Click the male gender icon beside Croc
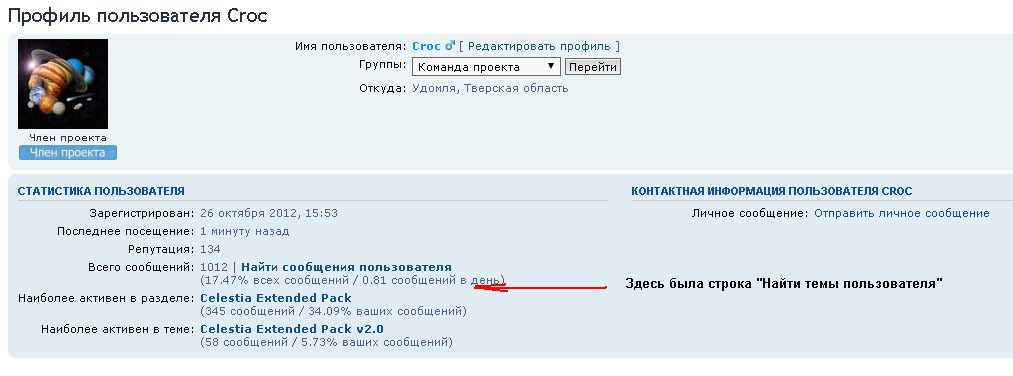The width and height of the screenshot is (1013, 376). click(x=450, y=46)
